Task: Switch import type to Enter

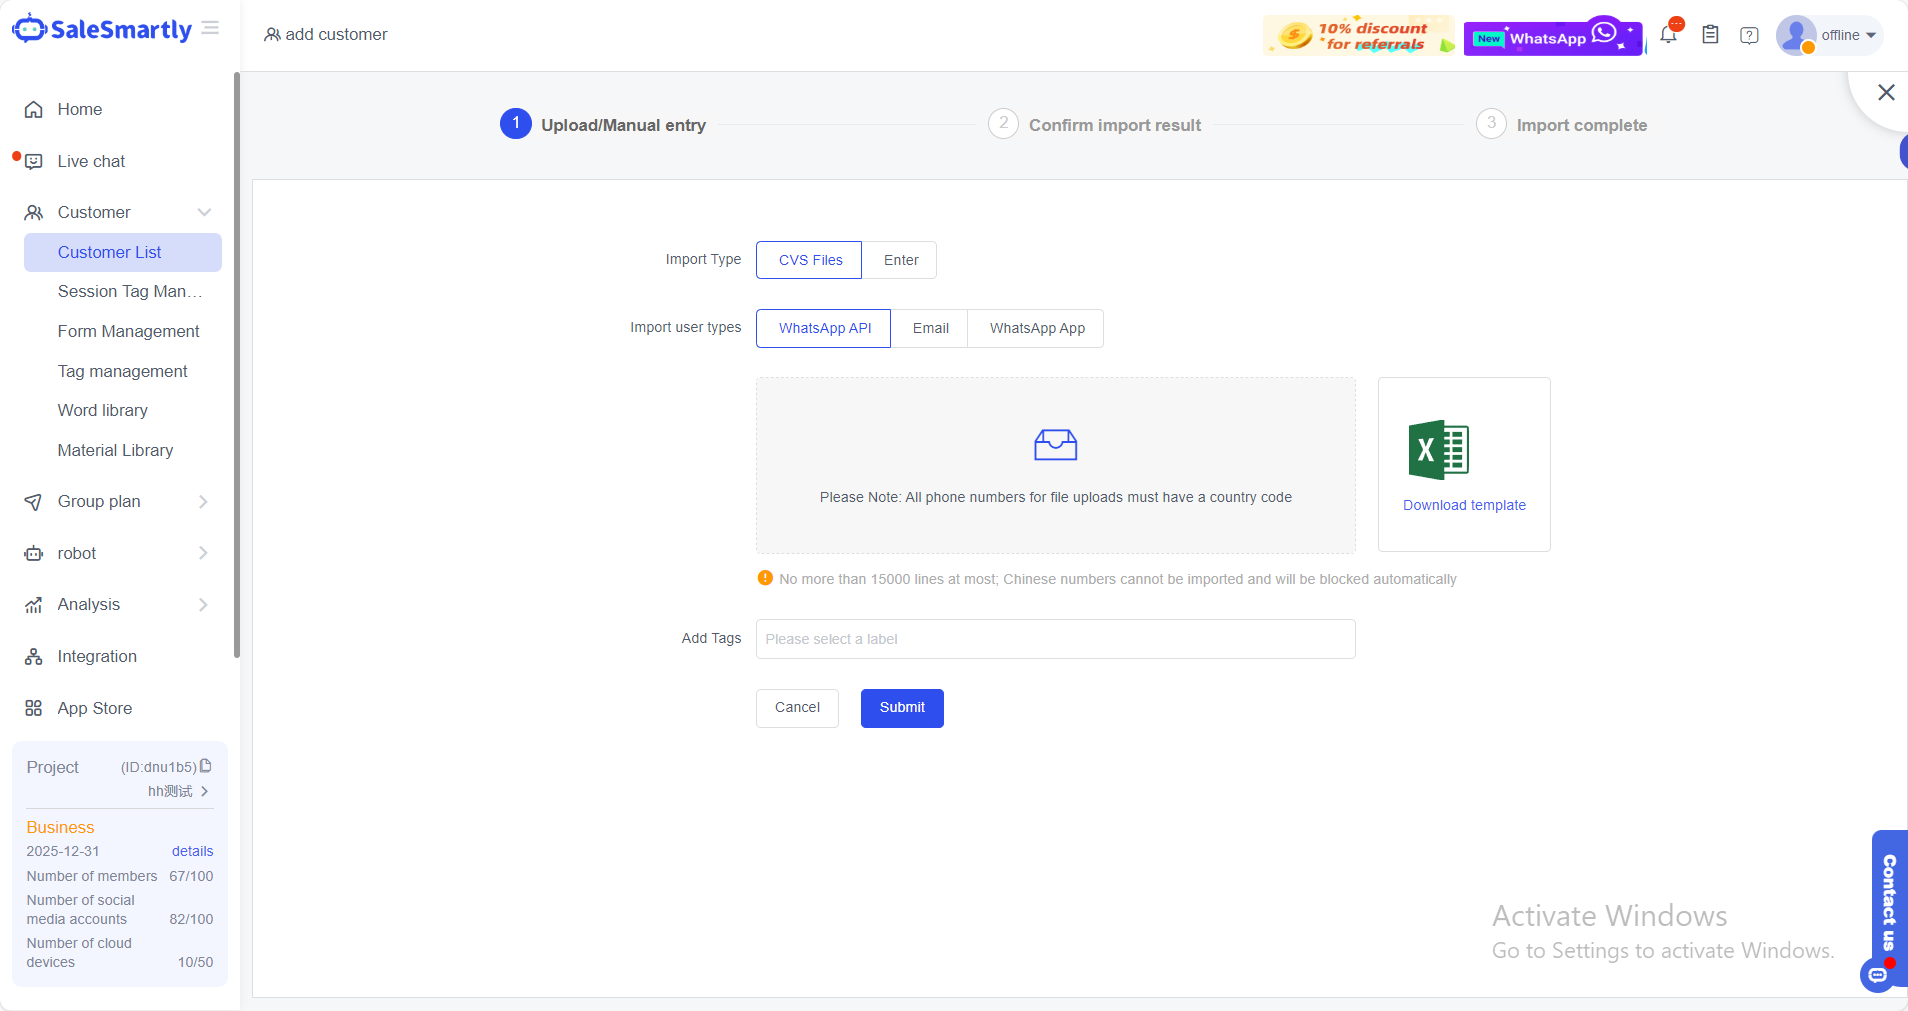Action: [900, 260]
